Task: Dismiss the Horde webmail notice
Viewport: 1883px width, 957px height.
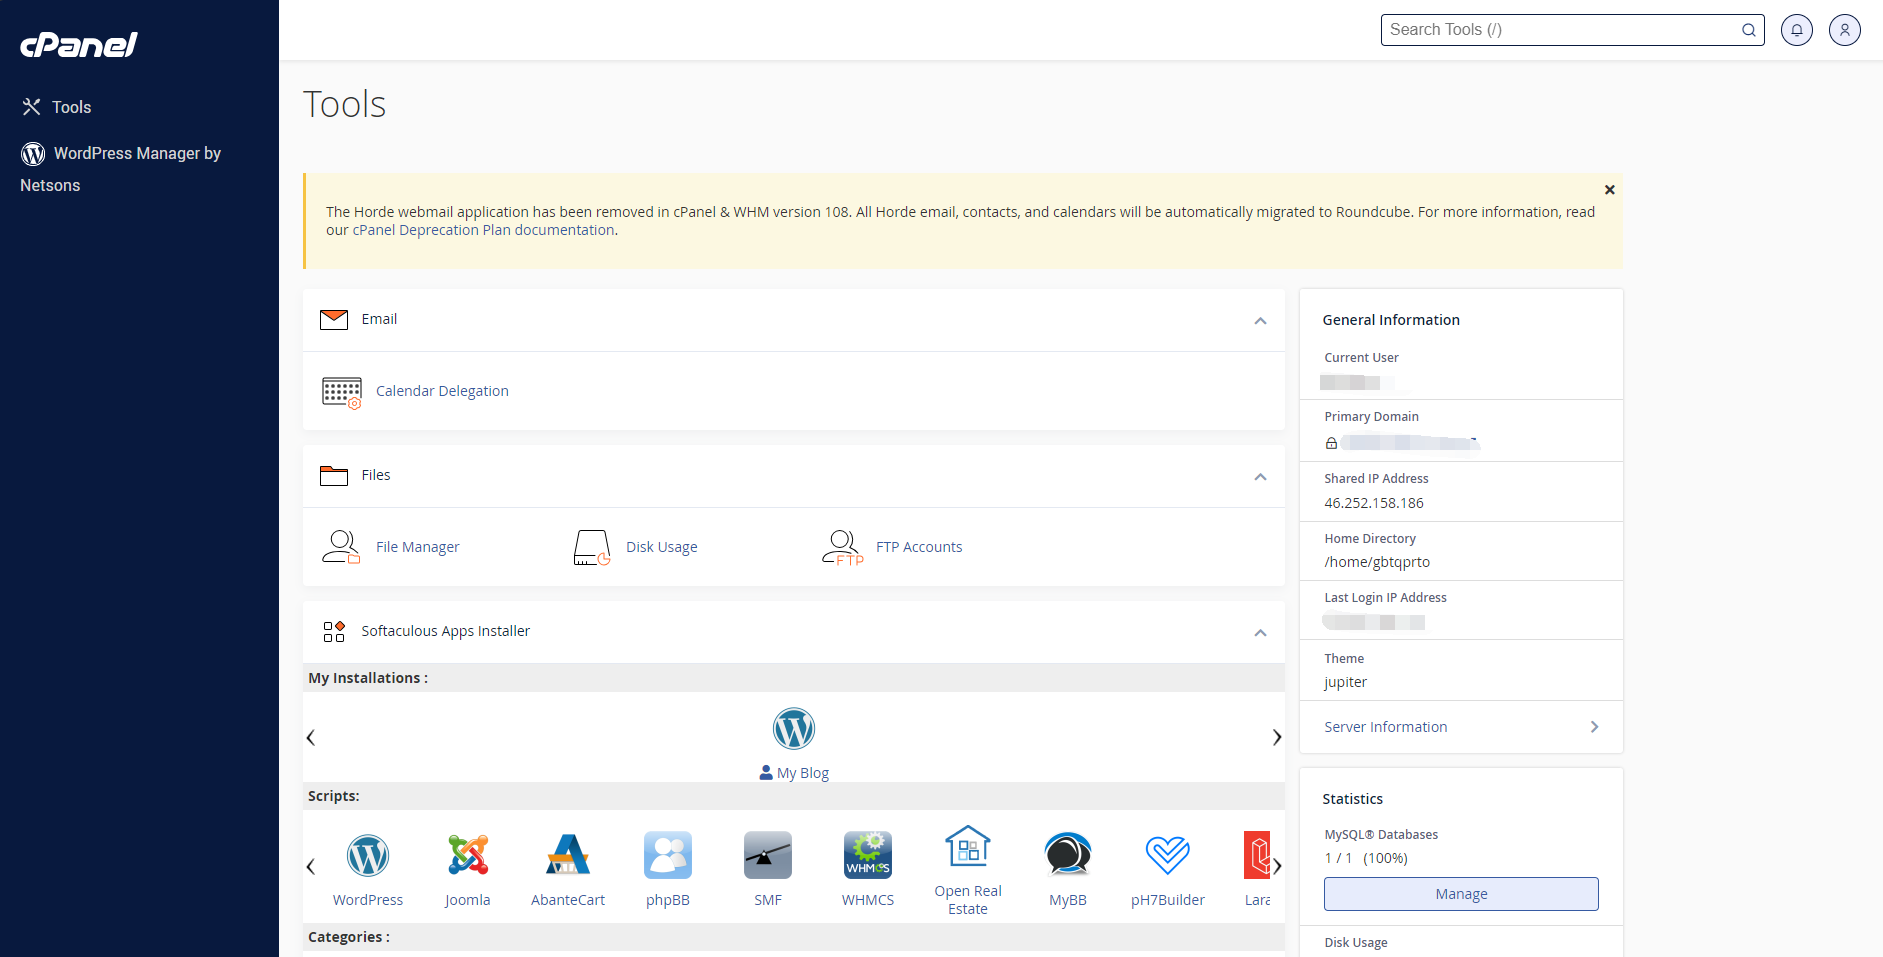Action: (x=1609, y=190)
